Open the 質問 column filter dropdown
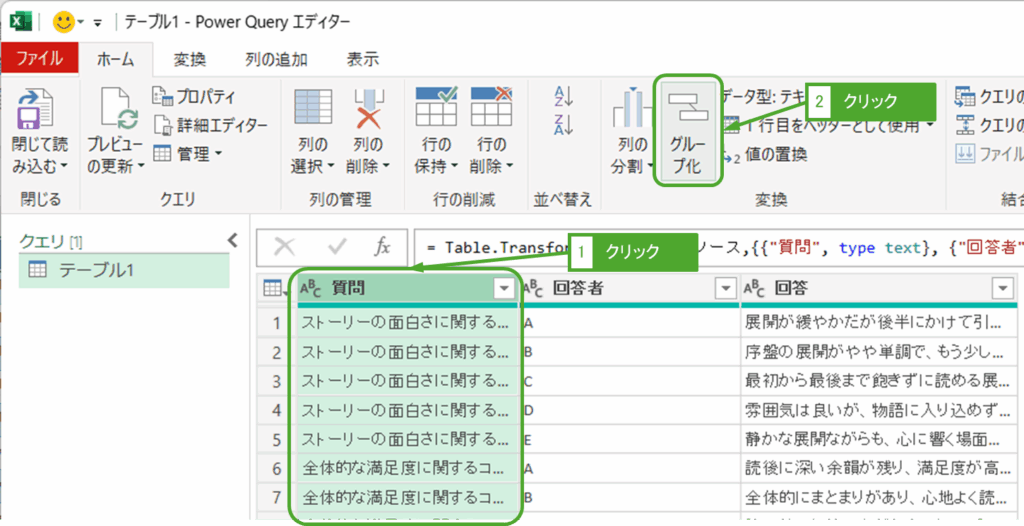1024x526 pixels. 504,289
